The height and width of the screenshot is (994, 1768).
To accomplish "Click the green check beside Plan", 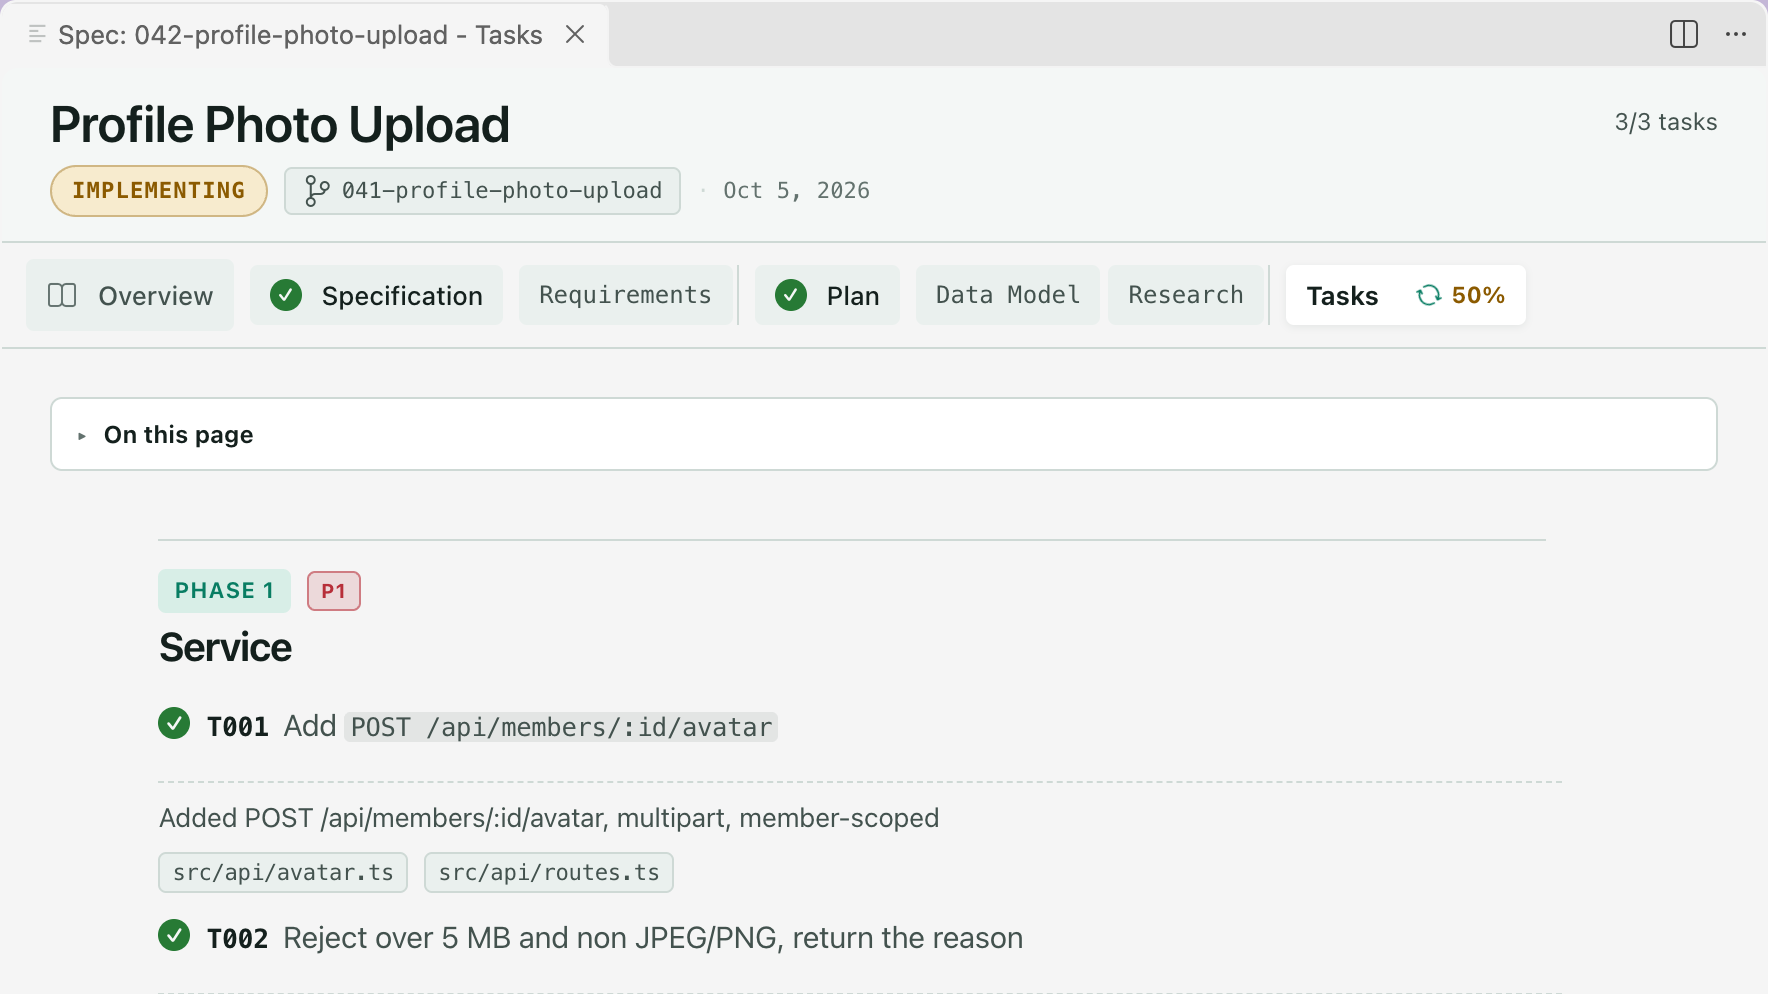I will click(791, 295).
